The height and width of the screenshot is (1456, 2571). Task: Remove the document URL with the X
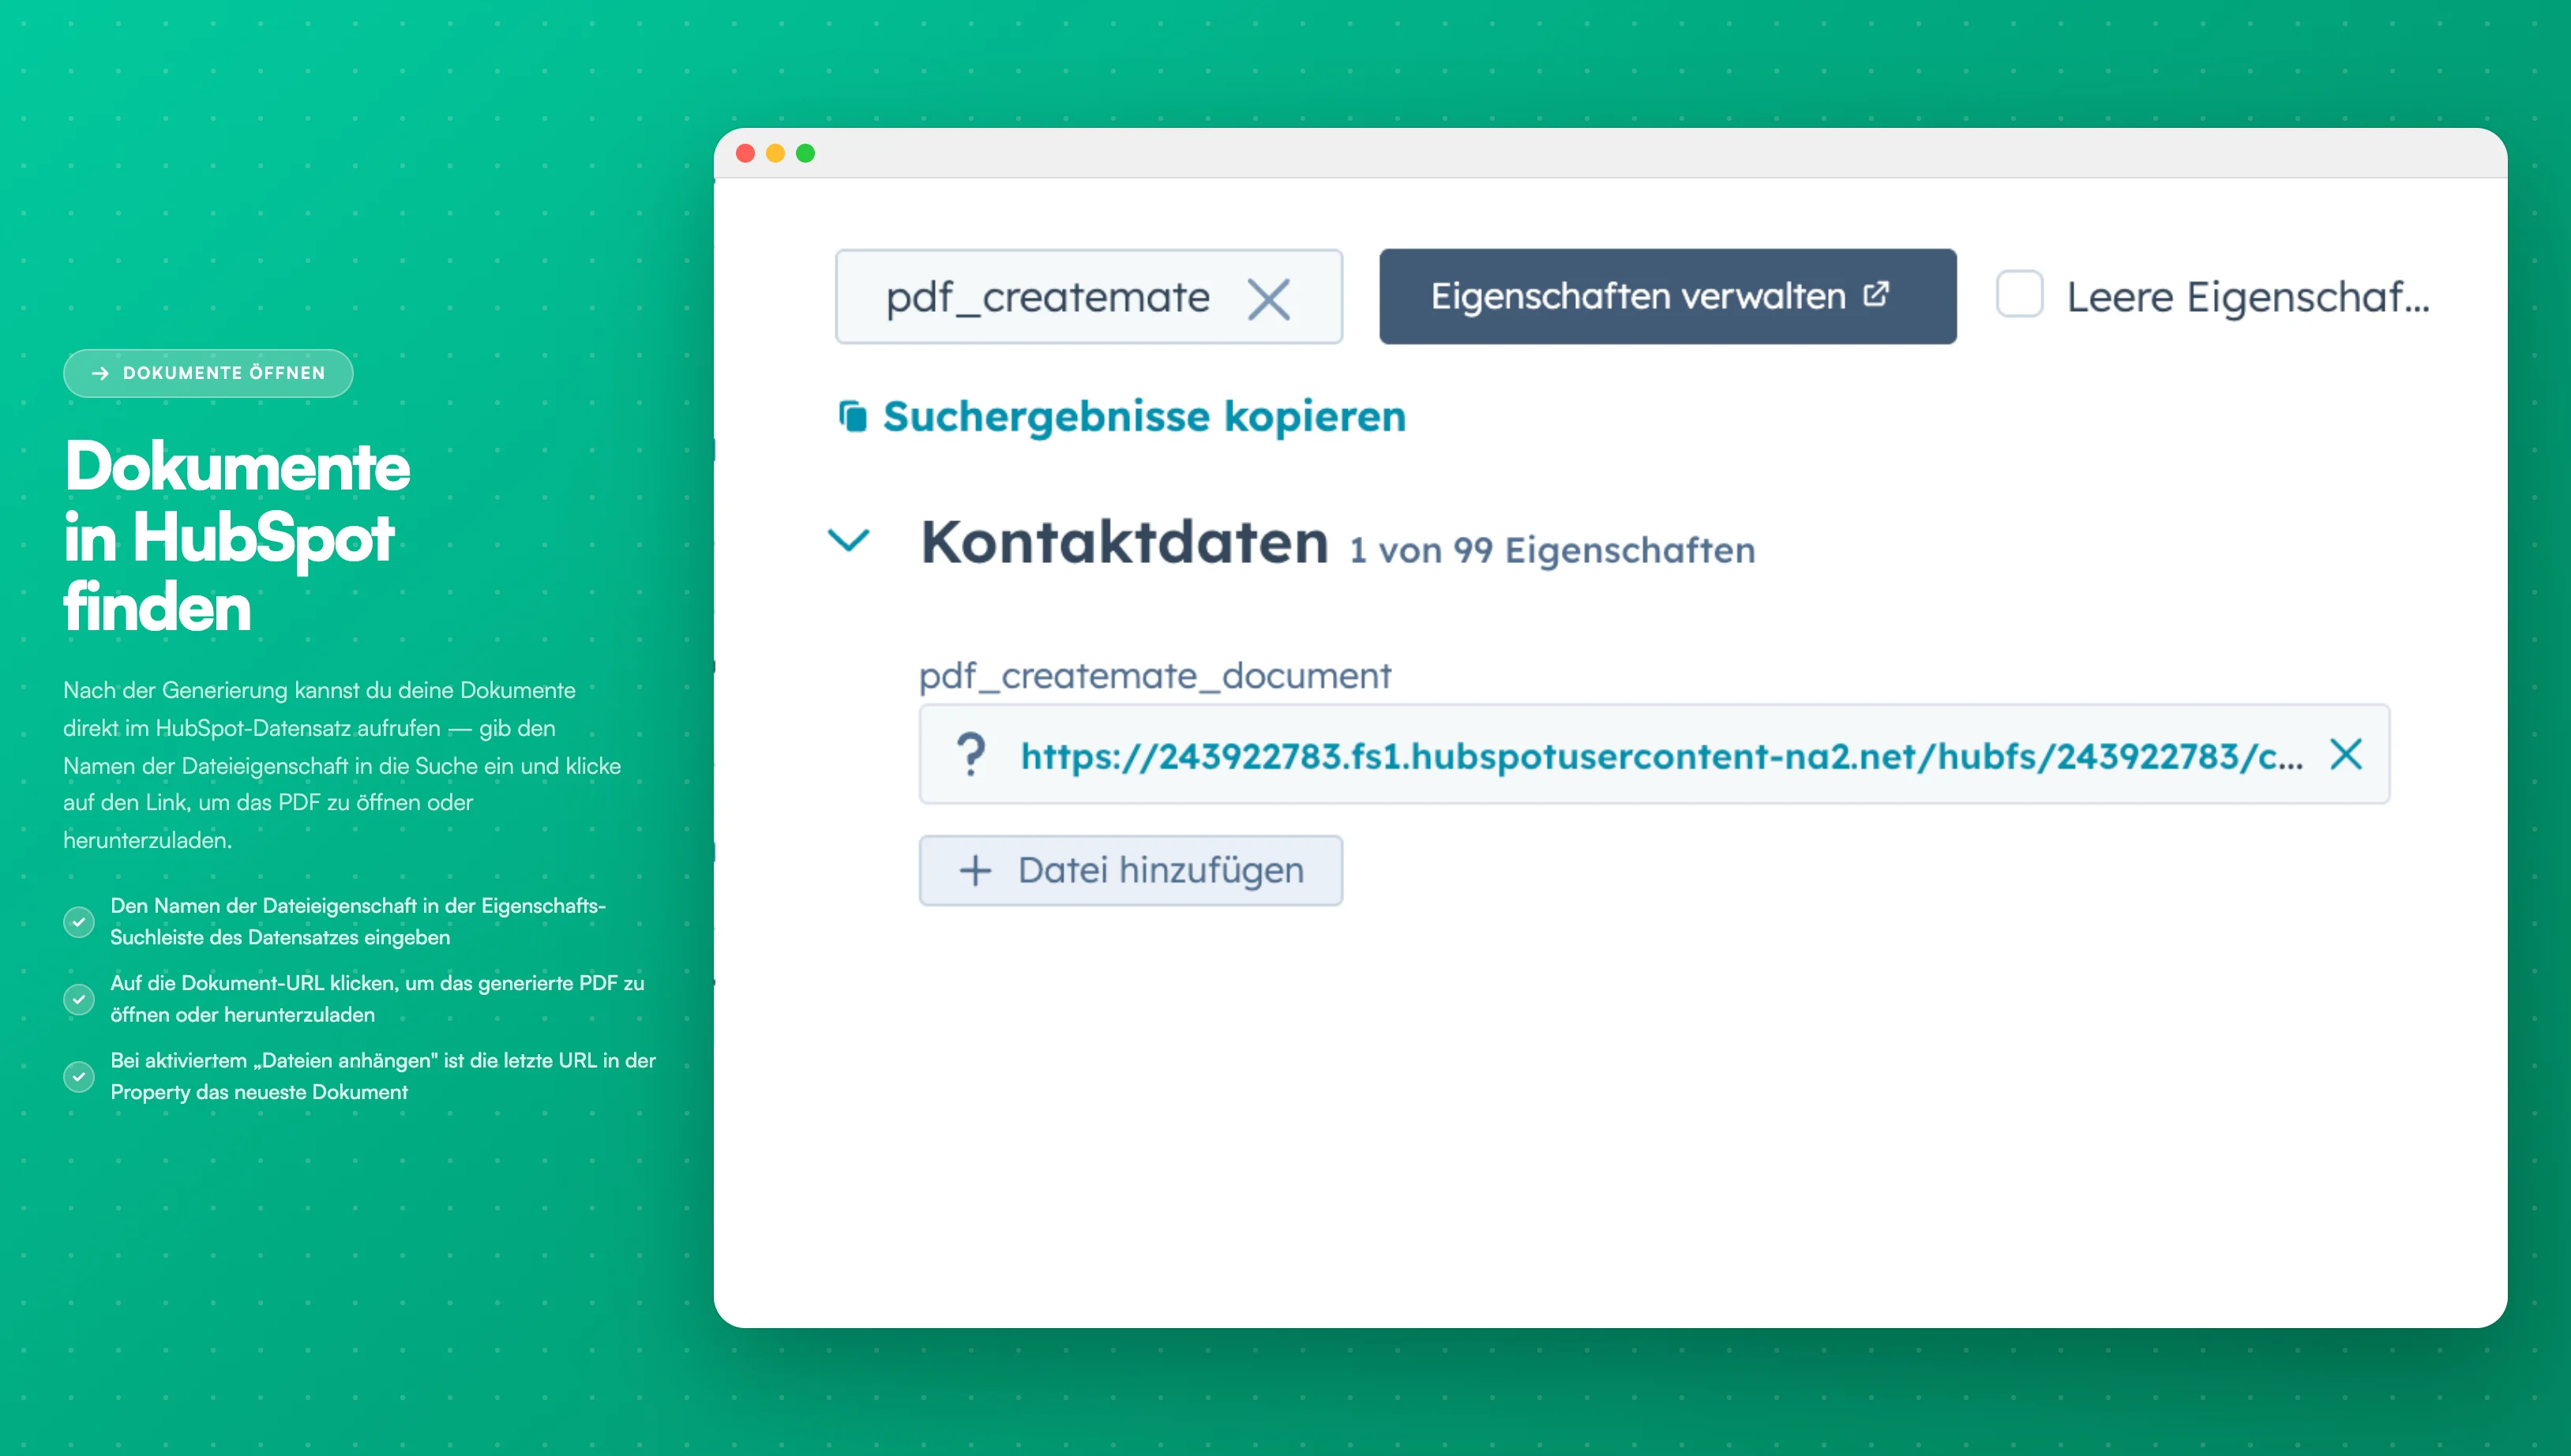(2345, 754)
